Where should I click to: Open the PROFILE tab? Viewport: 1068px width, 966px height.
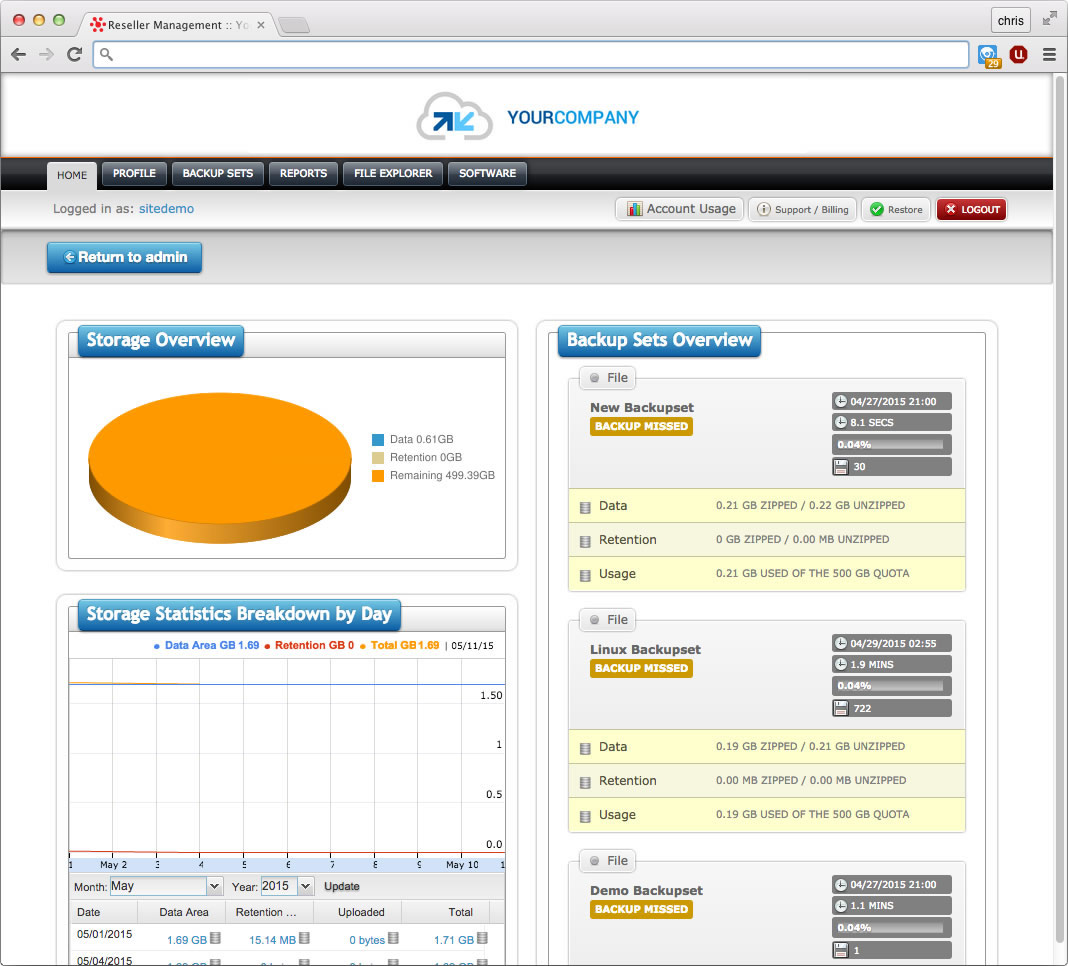pos(134,174)
